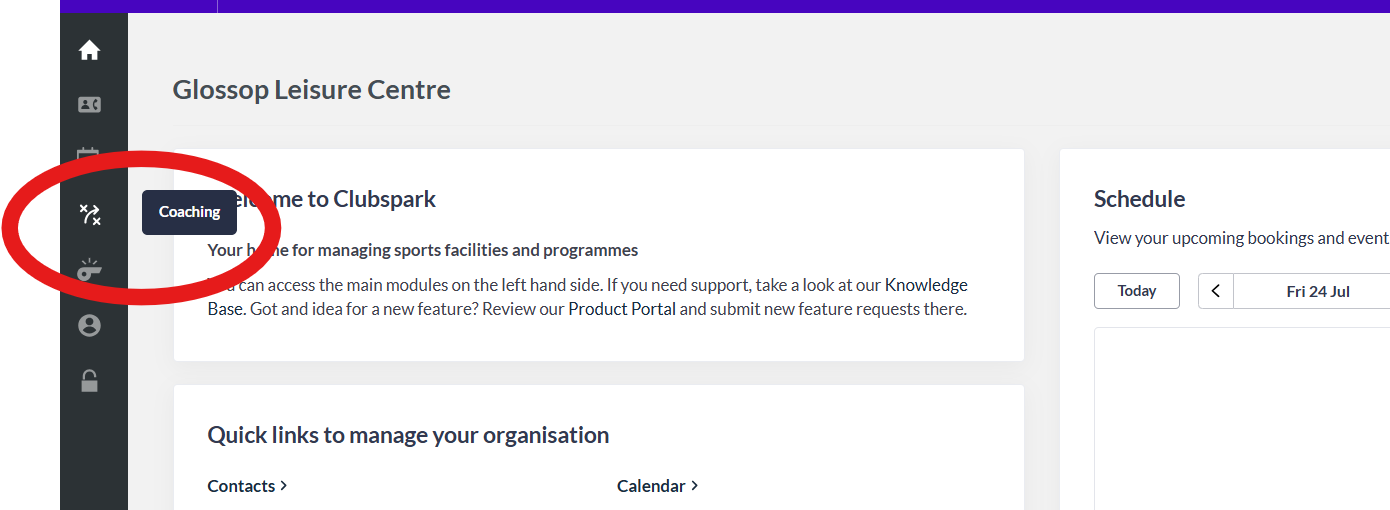Follow the Contacts quick link
This screenshot has height=510, width=1390.
click(x=241, y=486)
